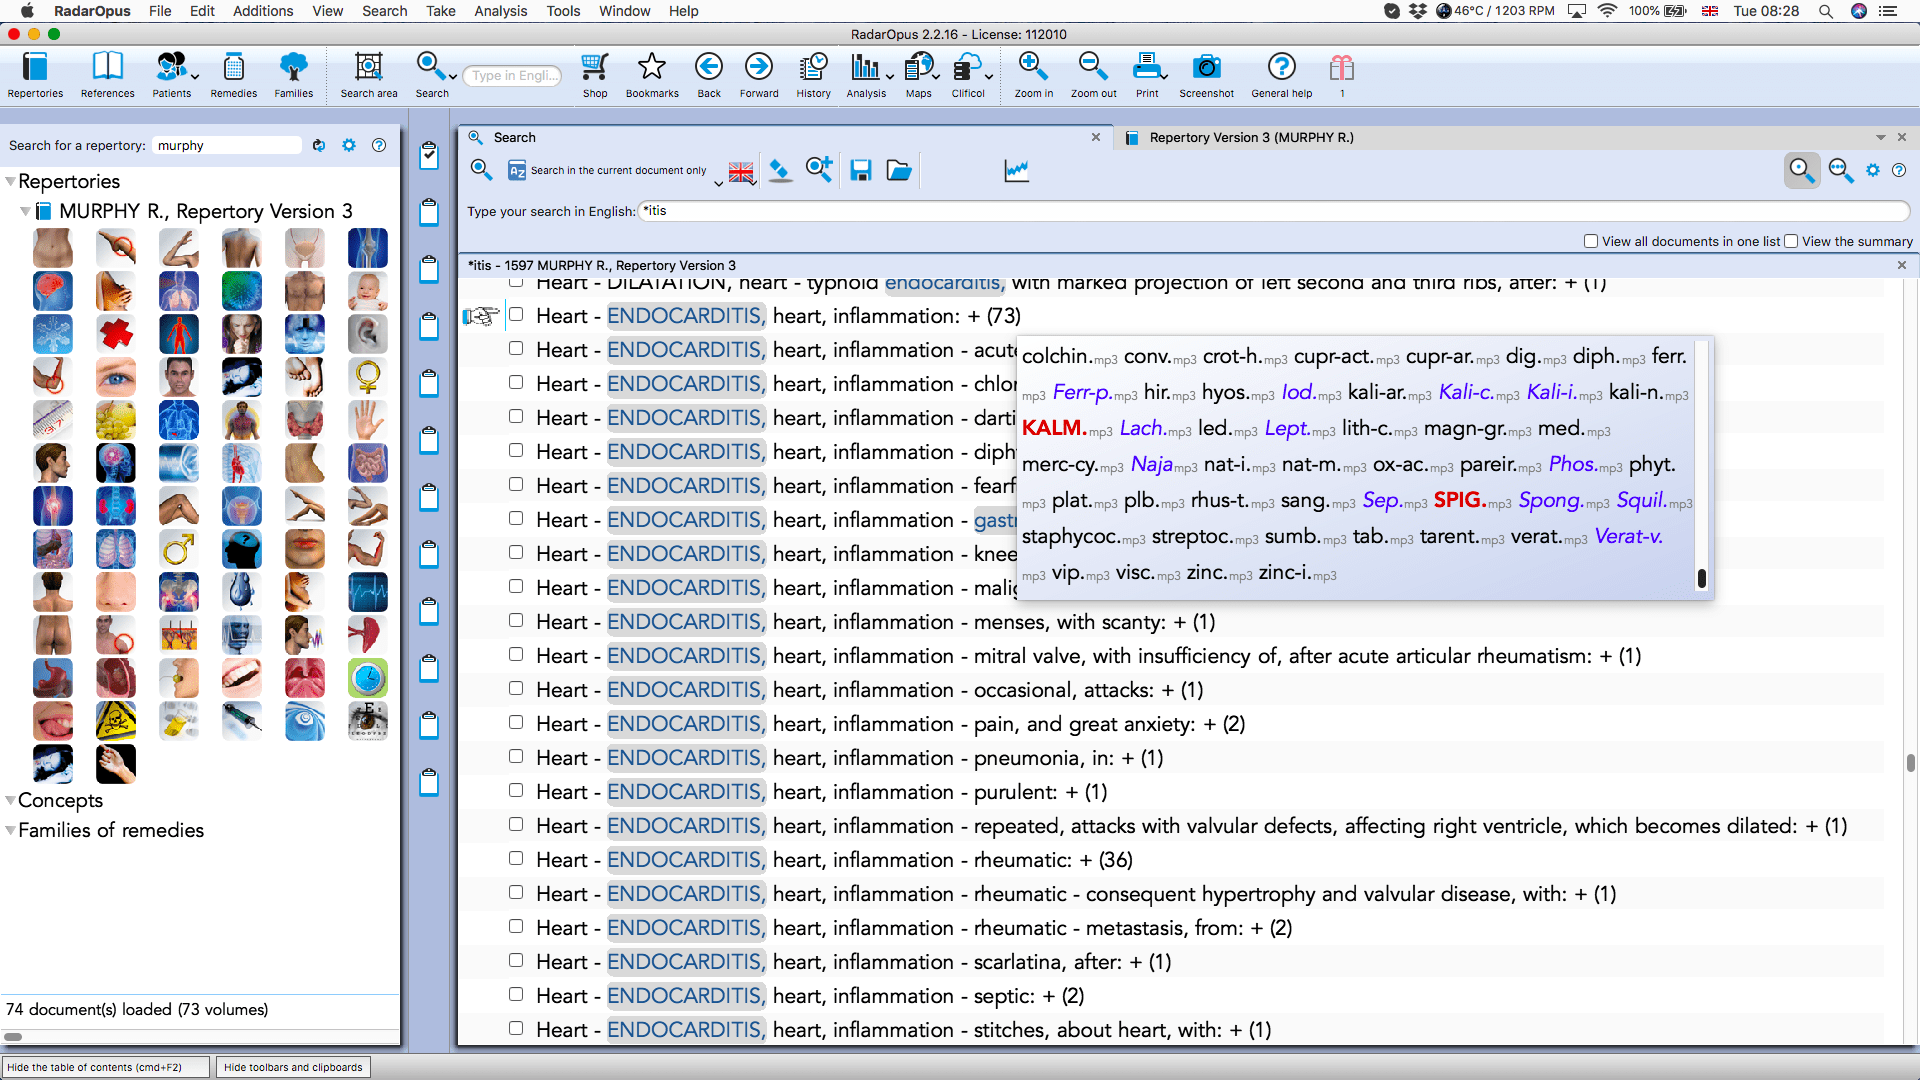This screenshot has height=1080, width=1920.
Task: Click the Zoom out toolbar icon
Action: (x=1093, y=75)
